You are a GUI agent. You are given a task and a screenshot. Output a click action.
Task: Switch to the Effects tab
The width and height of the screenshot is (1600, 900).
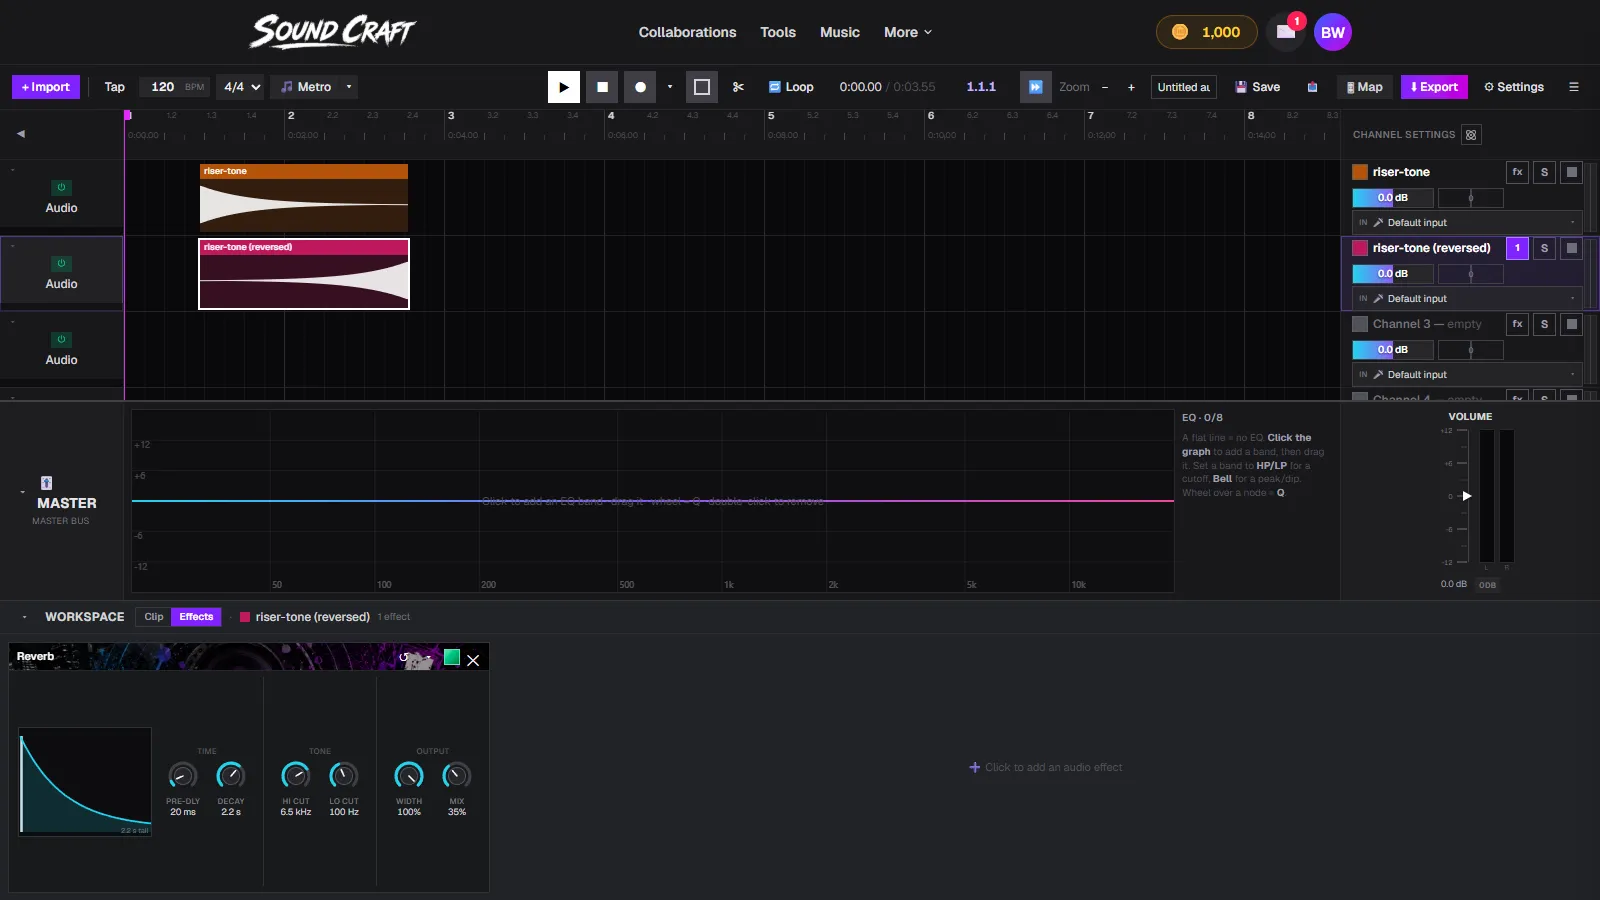(196, 617)
